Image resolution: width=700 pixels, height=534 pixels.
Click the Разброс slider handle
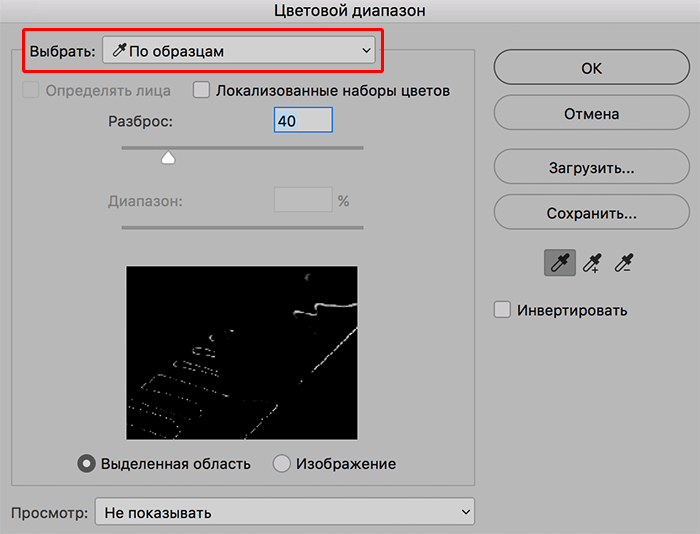pos(168,158)
